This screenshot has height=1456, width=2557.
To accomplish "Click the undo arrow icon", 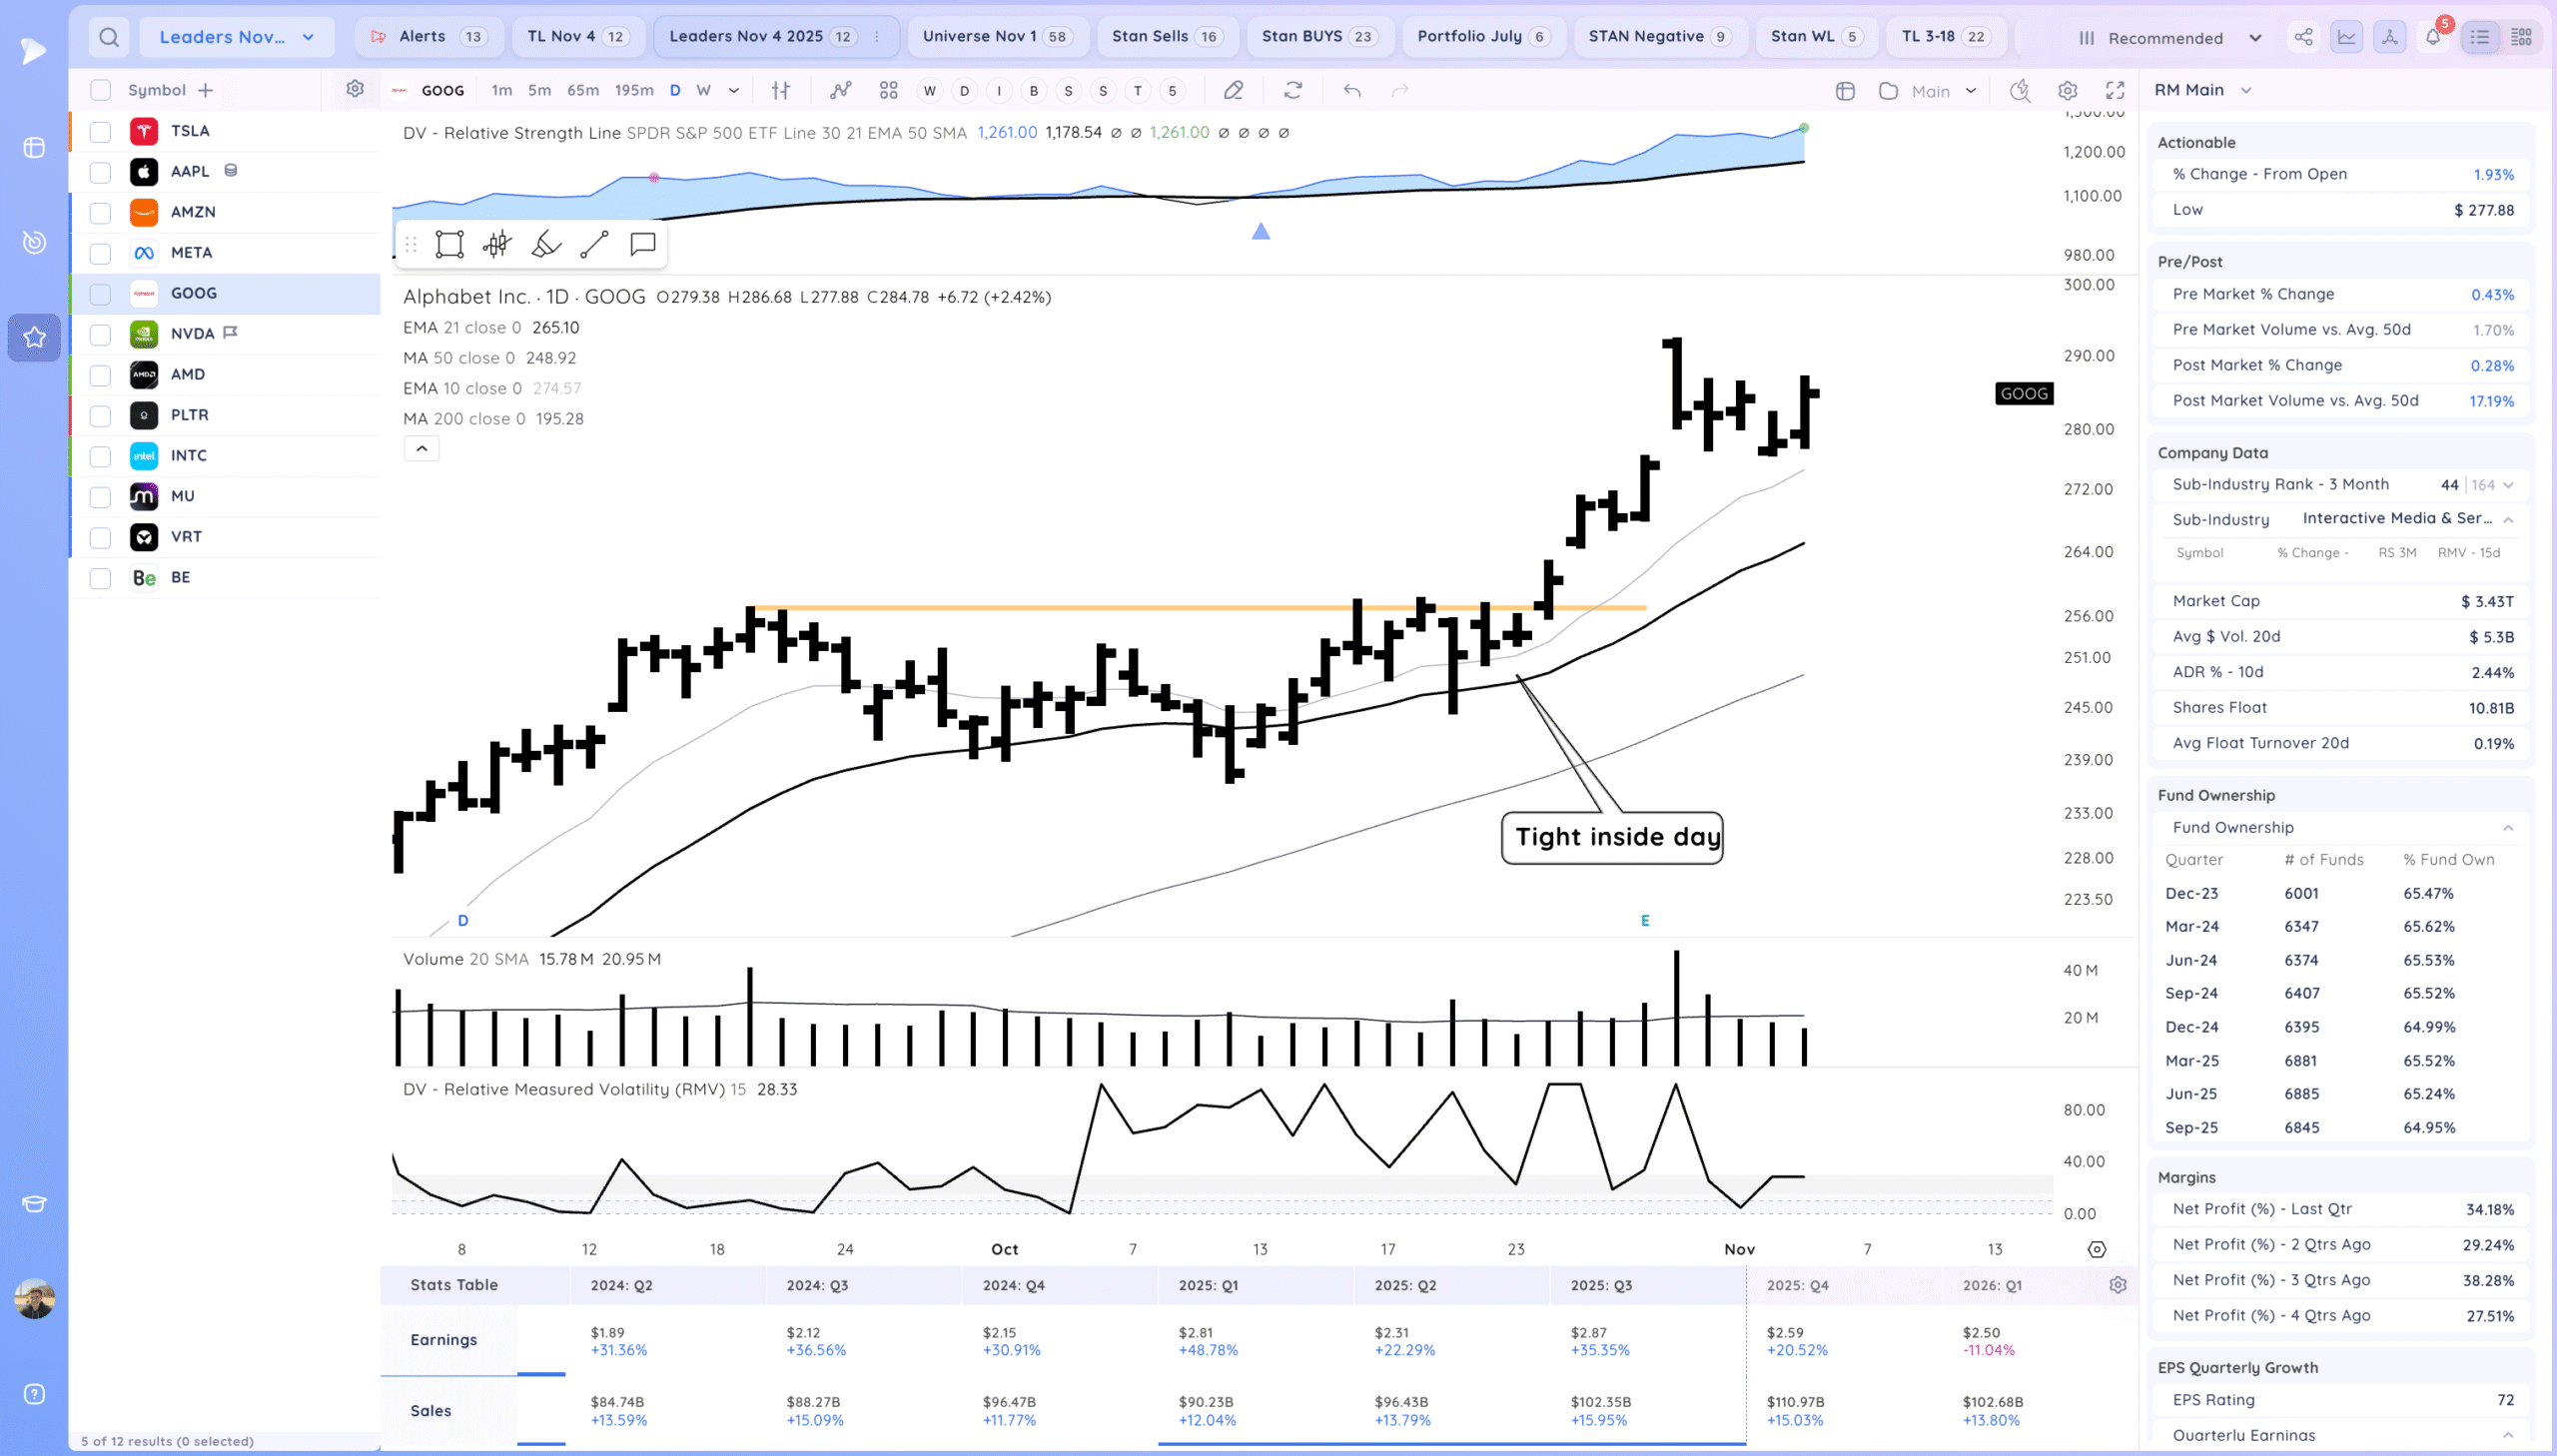I will point(1352,90).
